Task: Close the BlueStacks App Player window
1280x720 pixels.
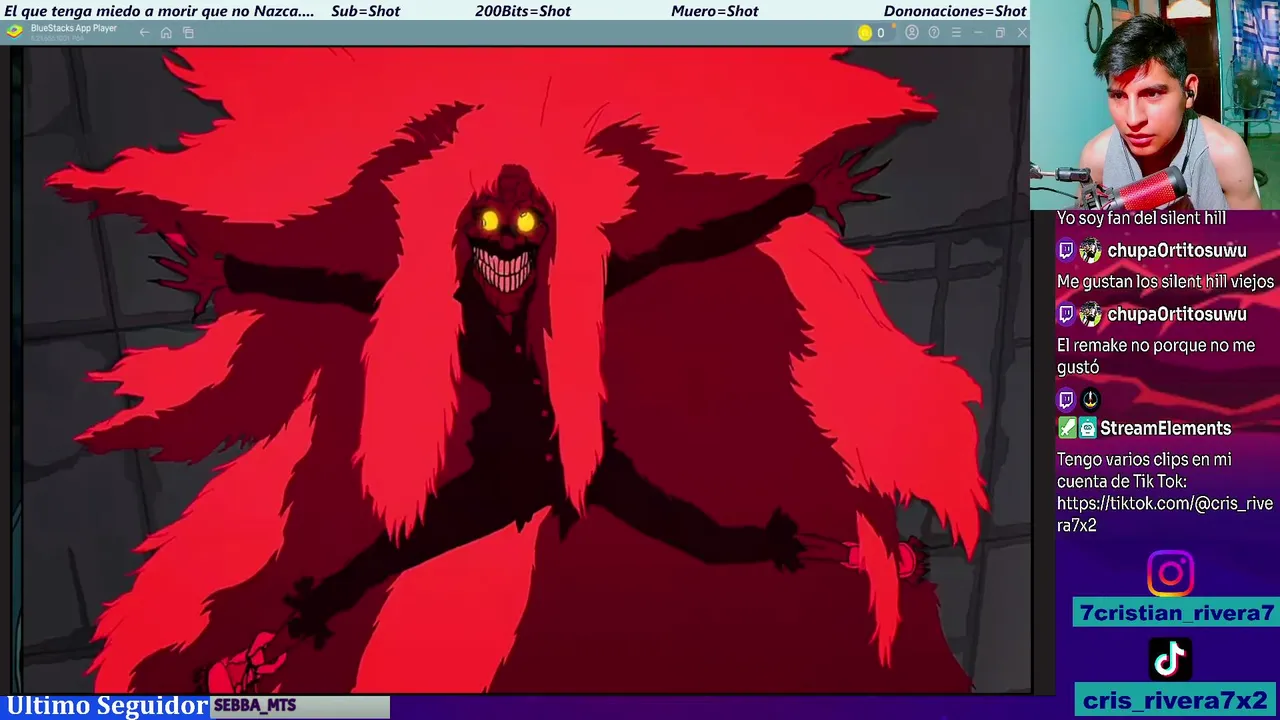Action: click(x=1022, y=33)
